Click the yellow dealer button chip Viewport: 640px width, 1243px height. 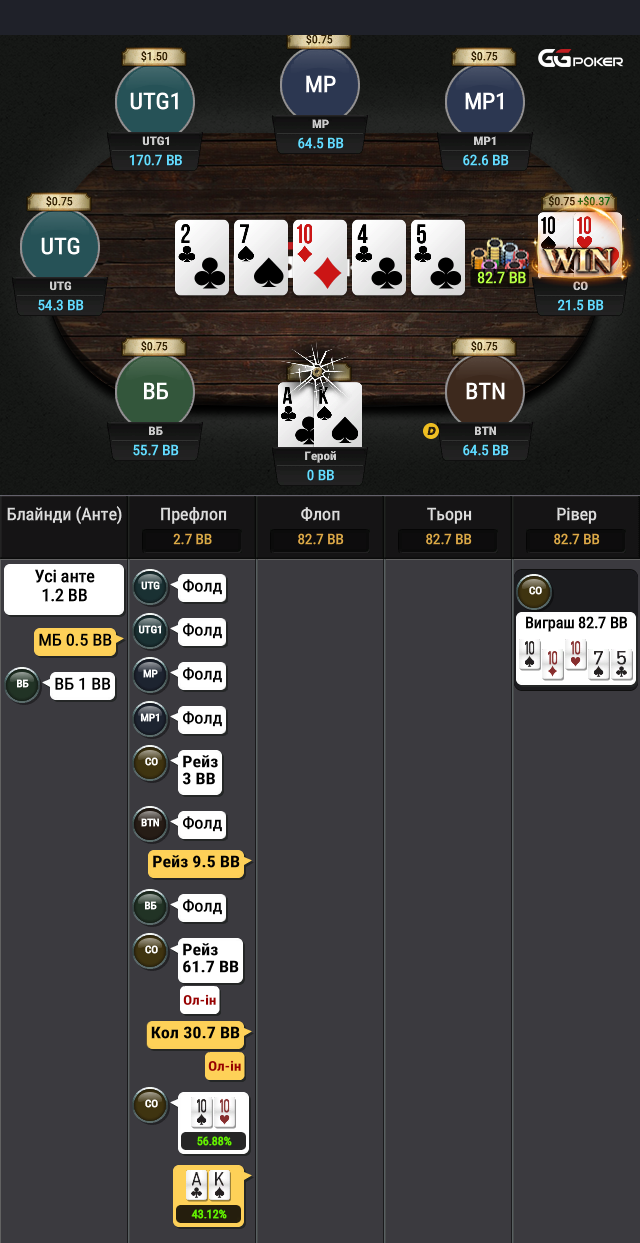tap(432, 431)
